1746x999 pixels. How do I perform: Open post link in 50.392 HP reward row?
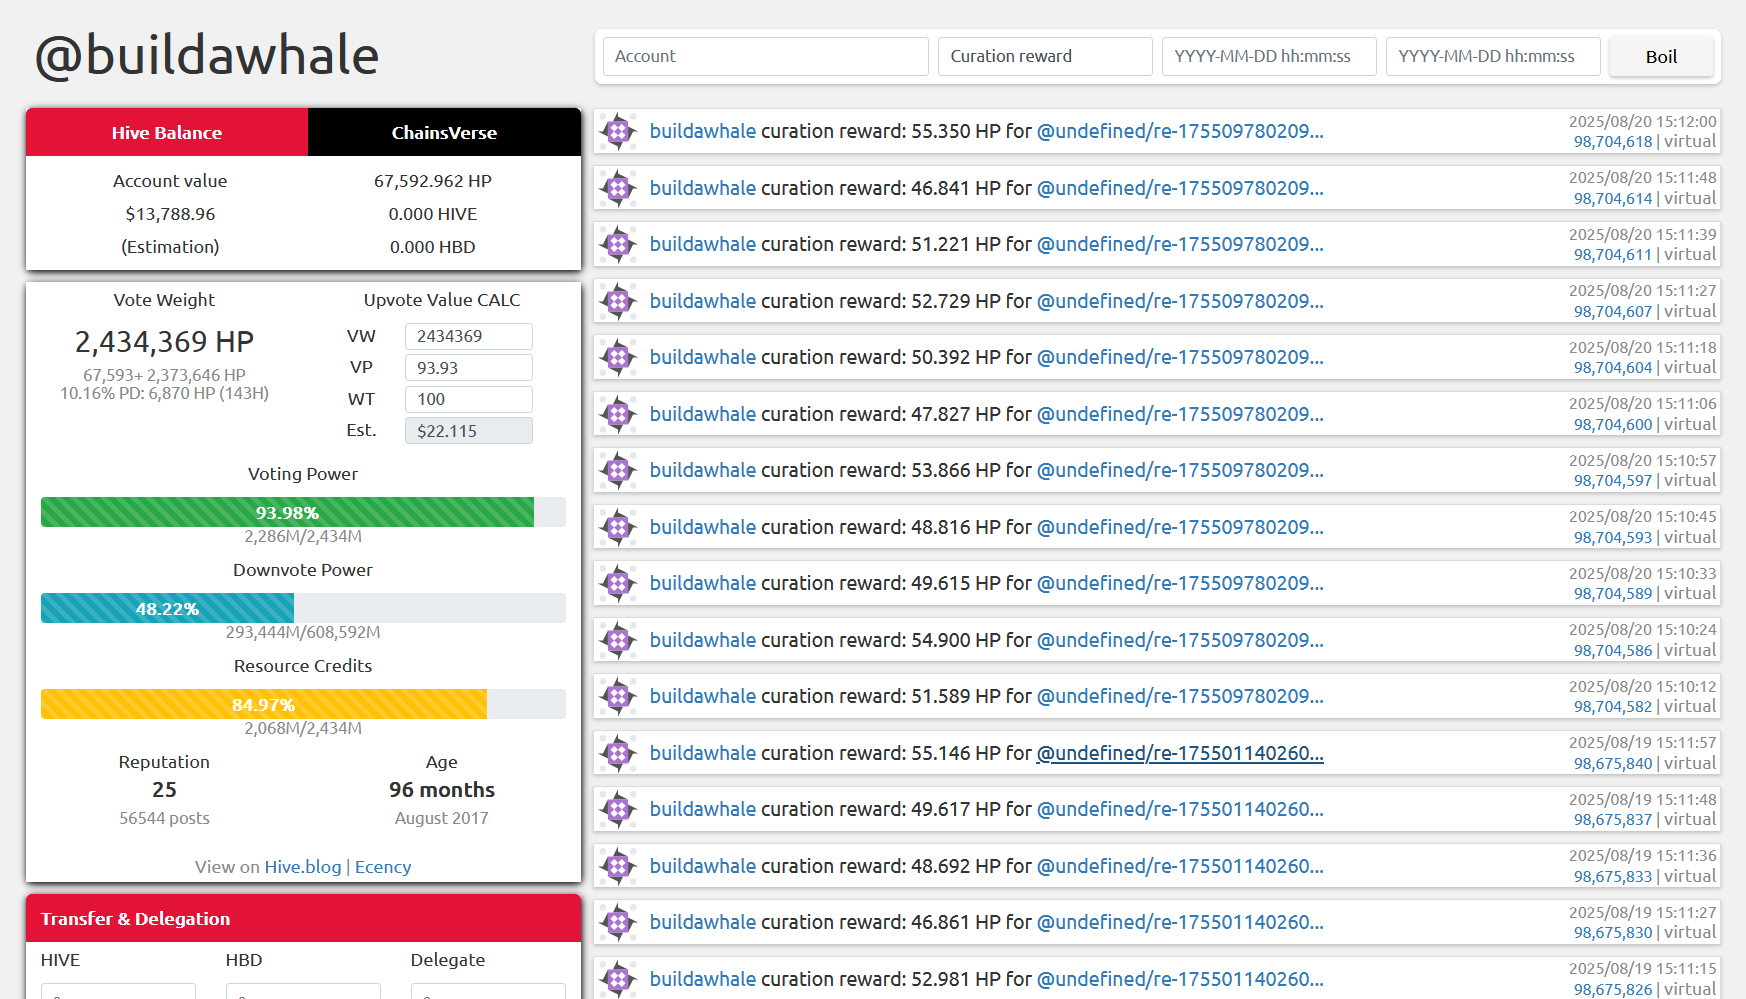(1180, 357)
